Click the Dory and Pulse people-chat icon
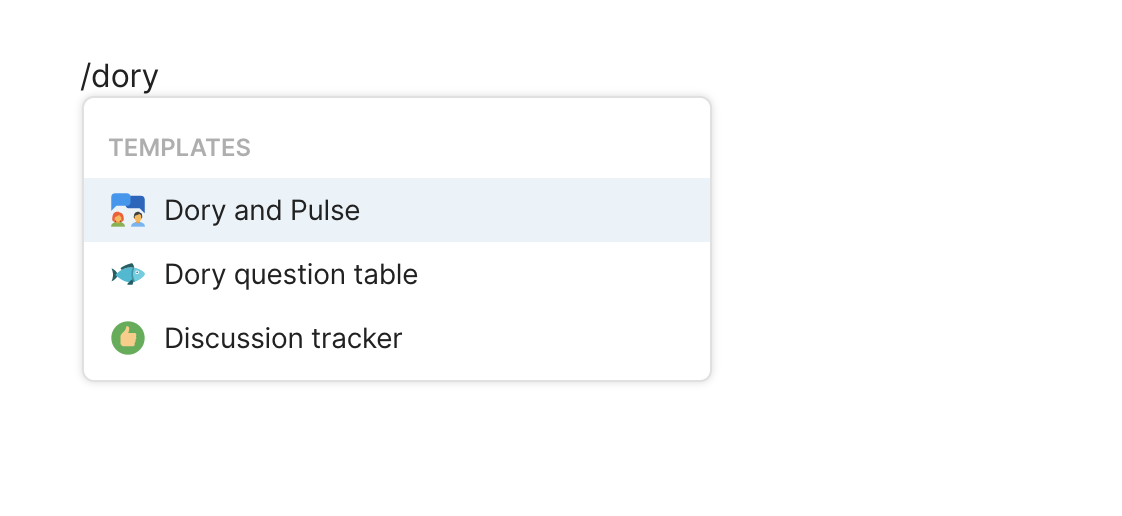 point(128,210)
